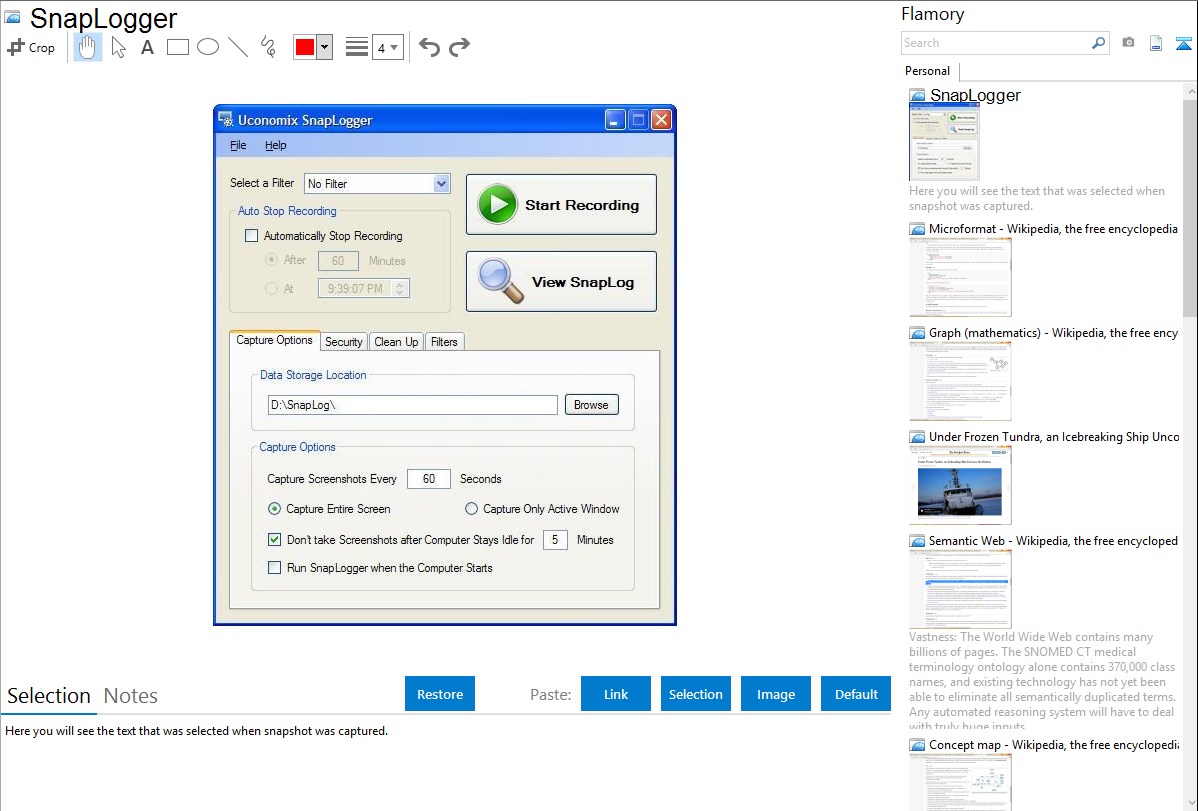Viewport: 1198px width, 811px height.
Task: Select the rectangle drawing tool
Action: coord(177,47)
